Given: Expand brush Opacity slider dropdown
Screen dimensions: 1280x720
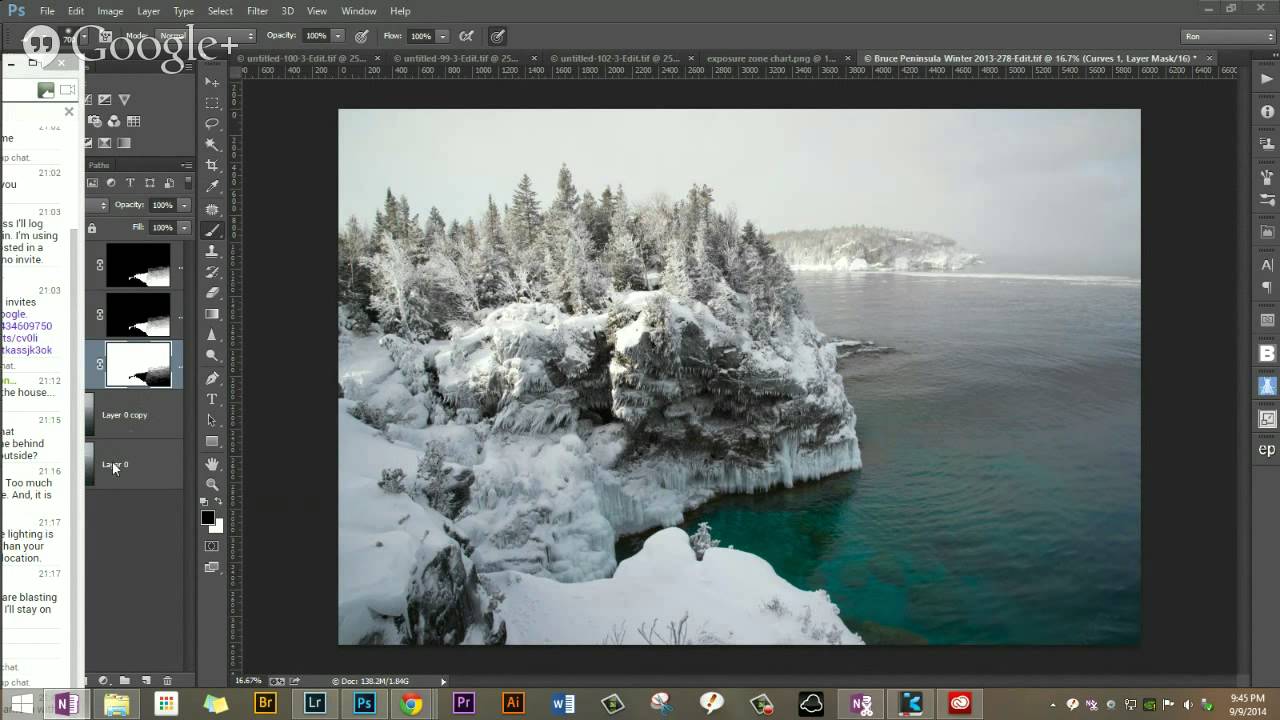Looking at the screenshot, I should tap(338, 36).
